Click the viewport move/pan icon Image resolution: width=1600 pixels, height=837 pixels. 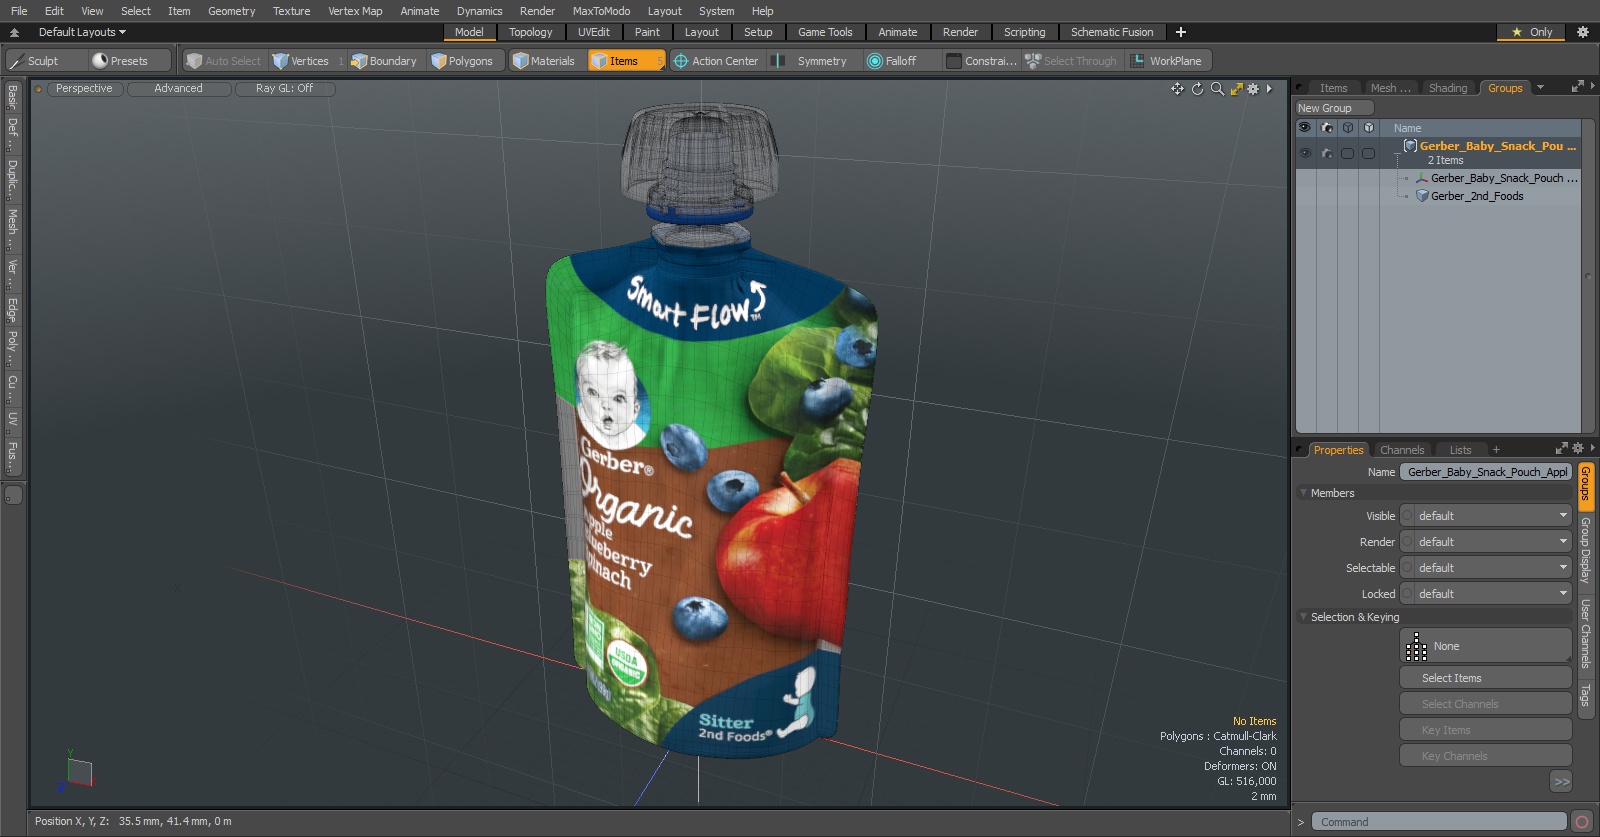[x=1177, y=89]
